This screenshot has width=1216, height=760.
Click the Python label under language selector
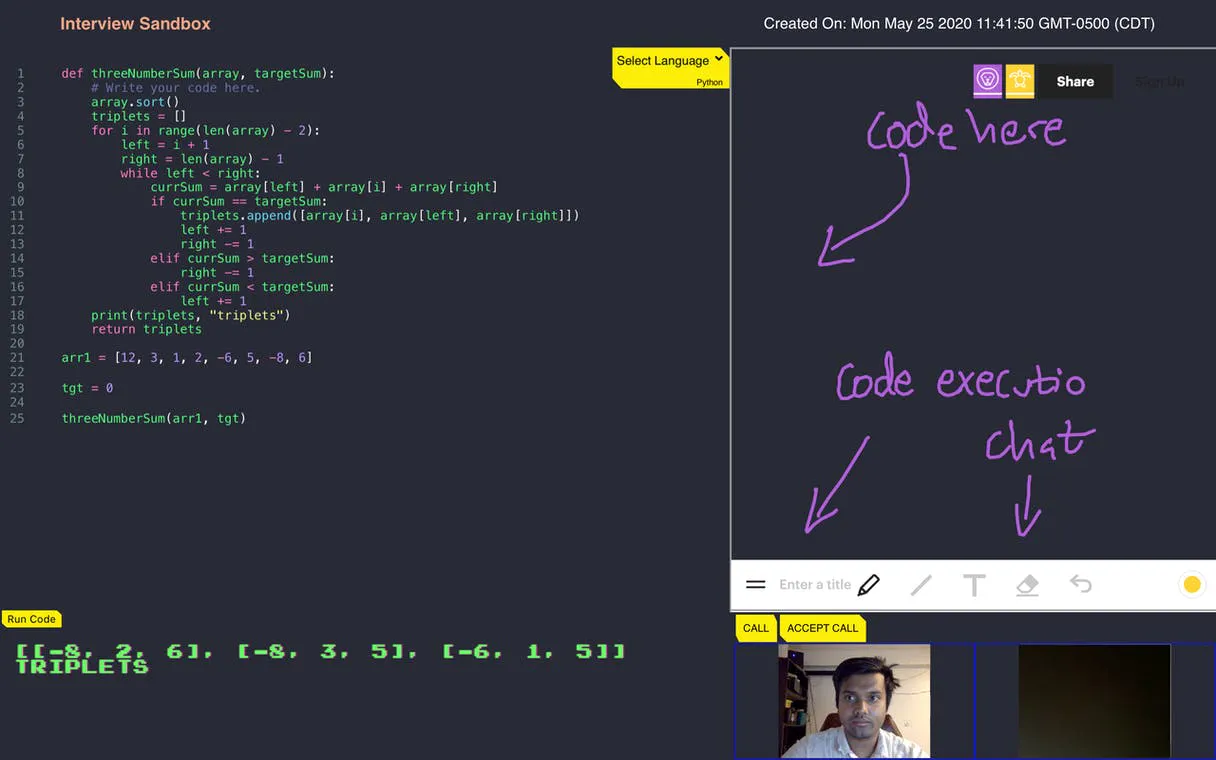[709, 82]
